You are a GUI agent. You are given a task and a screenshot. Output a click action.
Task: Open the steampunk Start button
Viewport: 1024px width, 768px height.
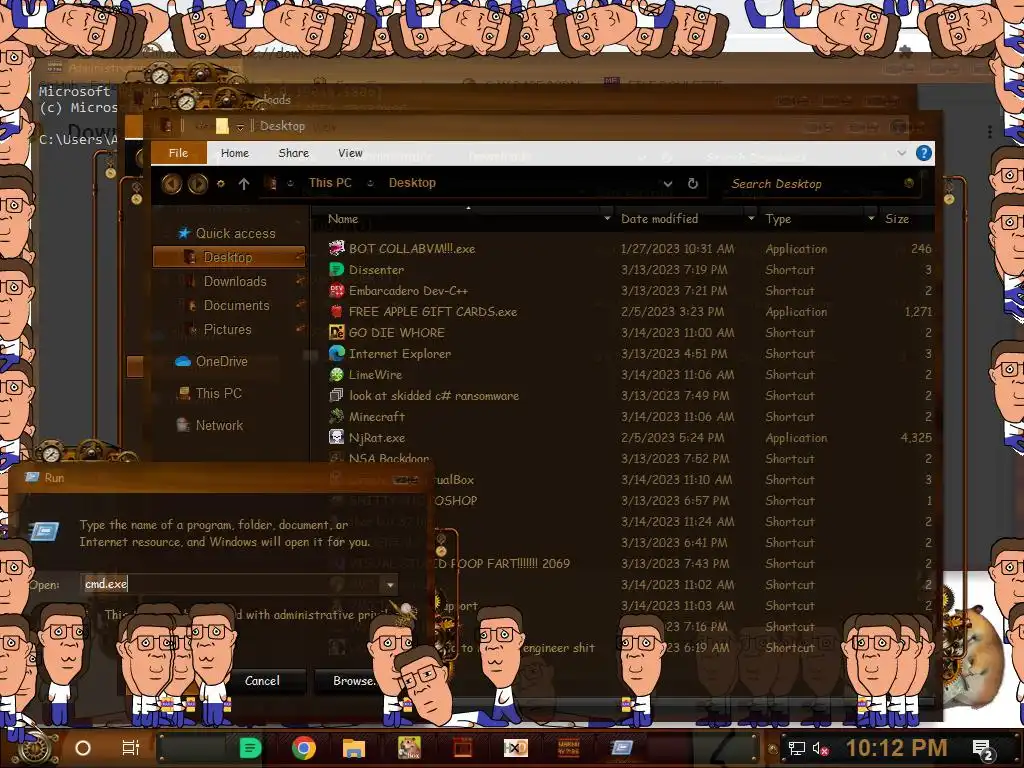(x=34, y=748)
